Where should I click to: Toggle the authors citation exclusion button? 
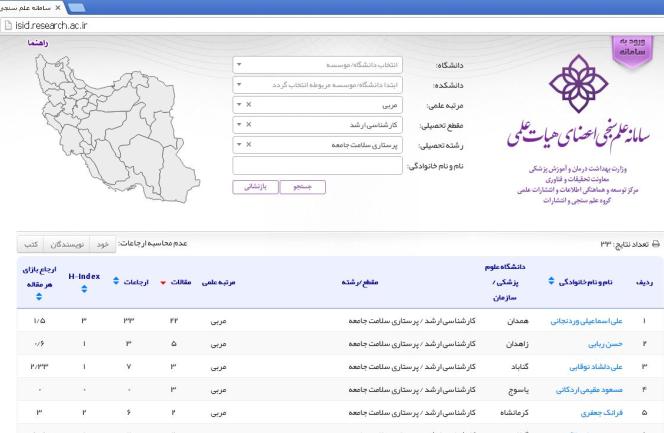click(x=67, y=244)
